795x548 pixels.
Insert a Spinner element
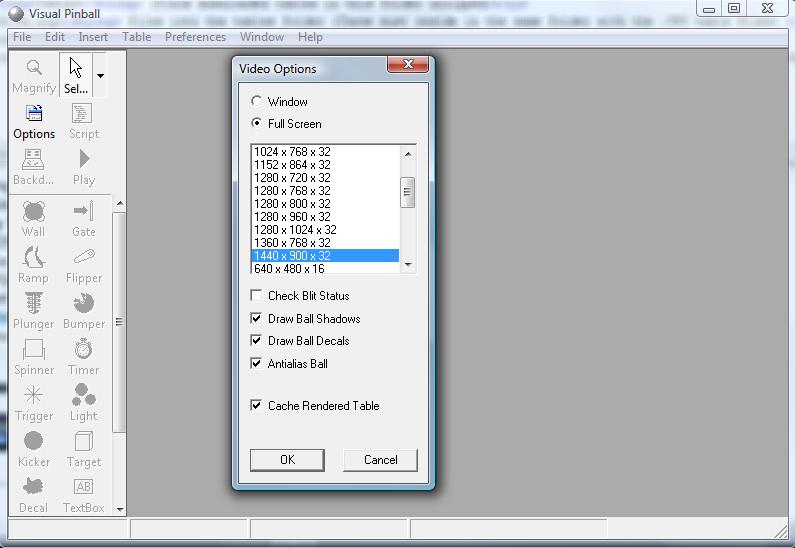(33, 357)
